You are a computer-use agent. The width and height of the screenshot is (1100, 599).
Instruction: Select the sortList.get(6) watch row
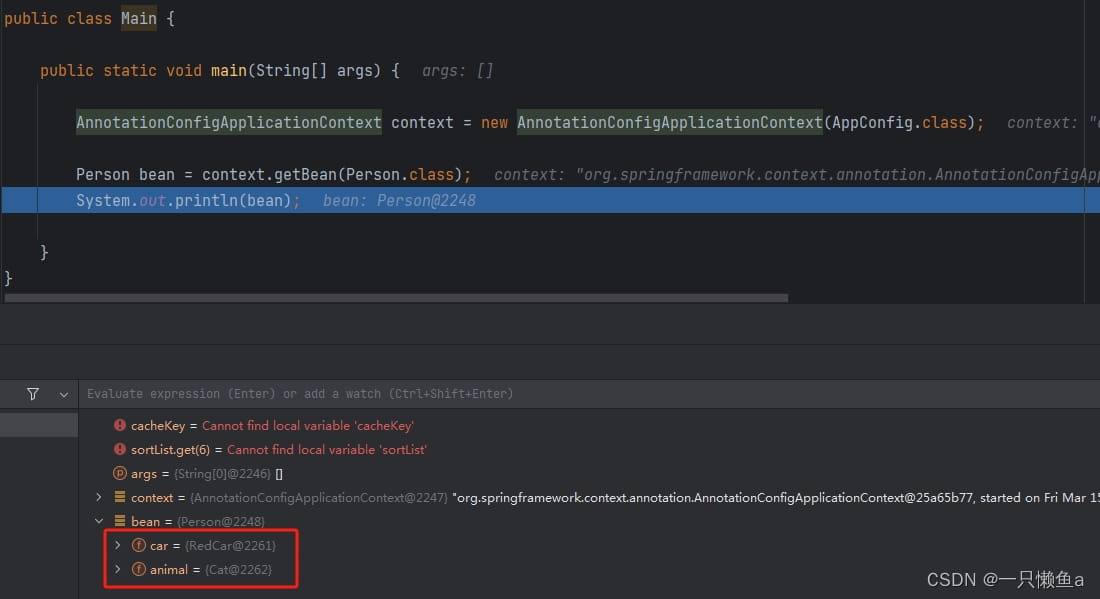589,450
